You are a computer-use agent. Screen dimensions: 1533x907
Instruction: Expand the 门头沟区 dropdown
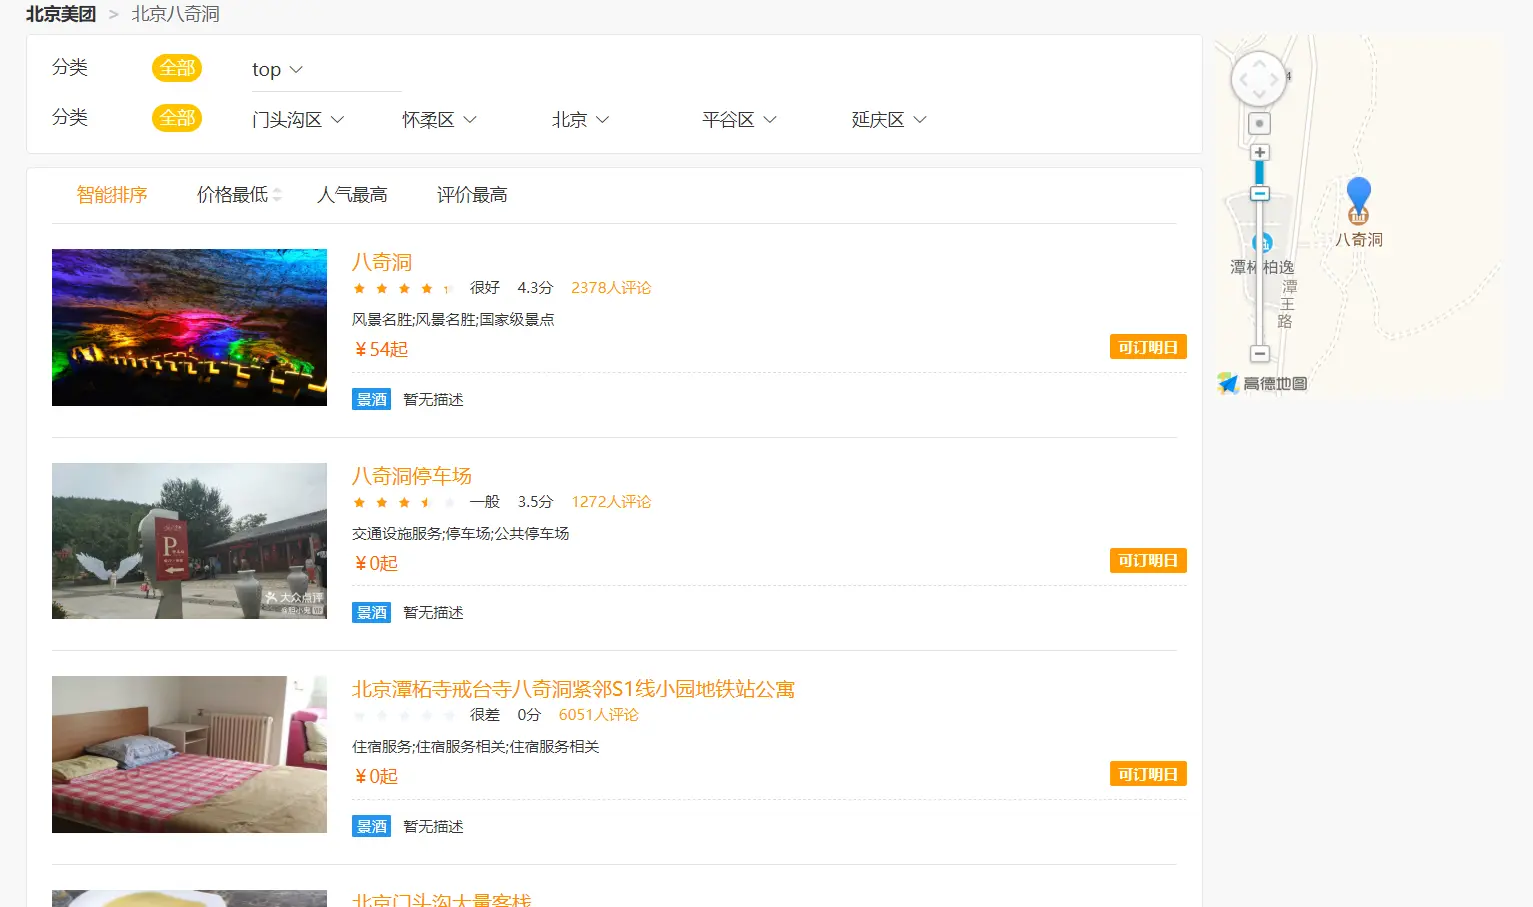[298, 120]
